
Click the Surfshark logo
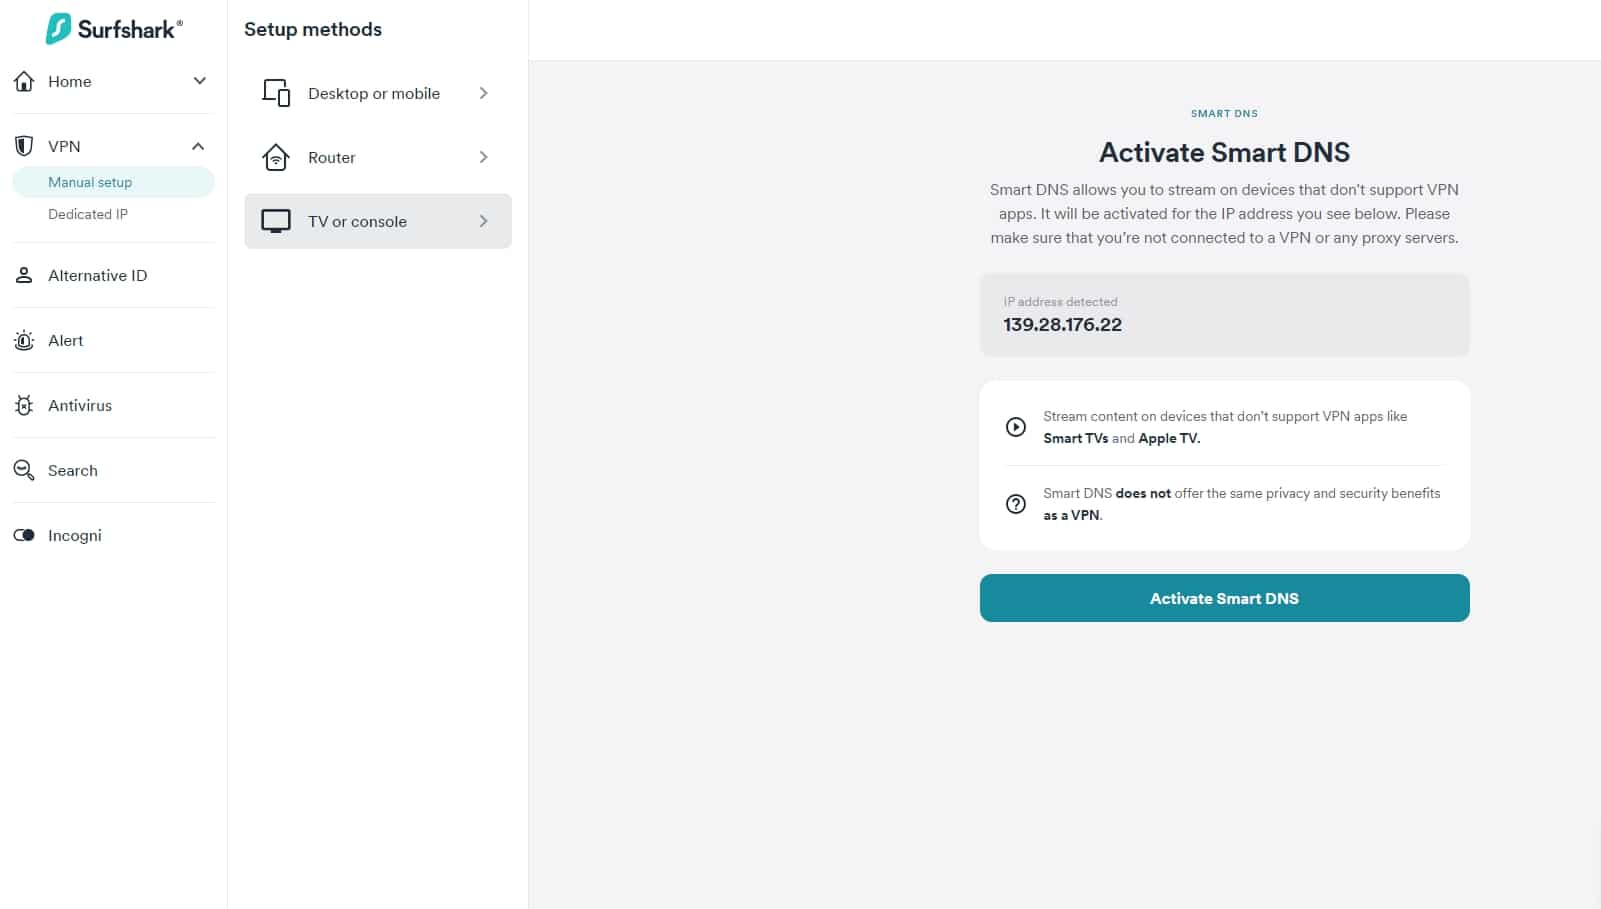(x=114, y=28)
